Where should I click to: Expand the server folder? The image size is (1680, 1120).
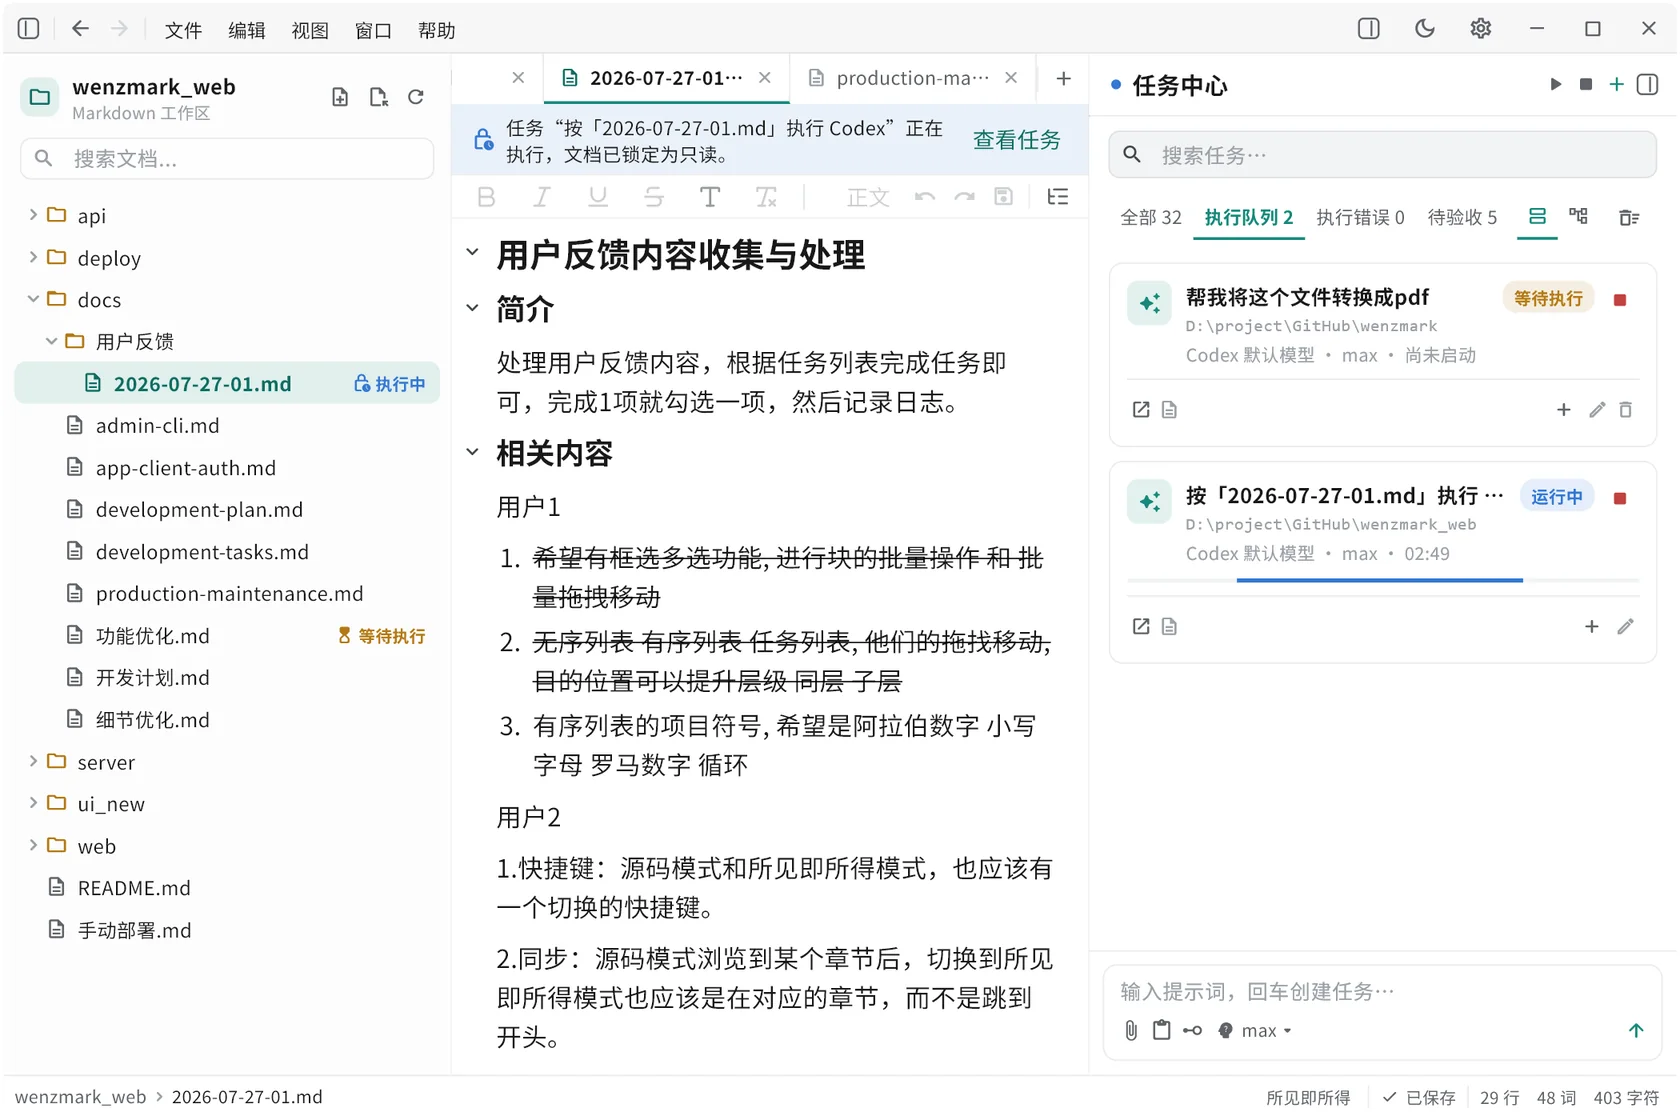click(33, 761)
